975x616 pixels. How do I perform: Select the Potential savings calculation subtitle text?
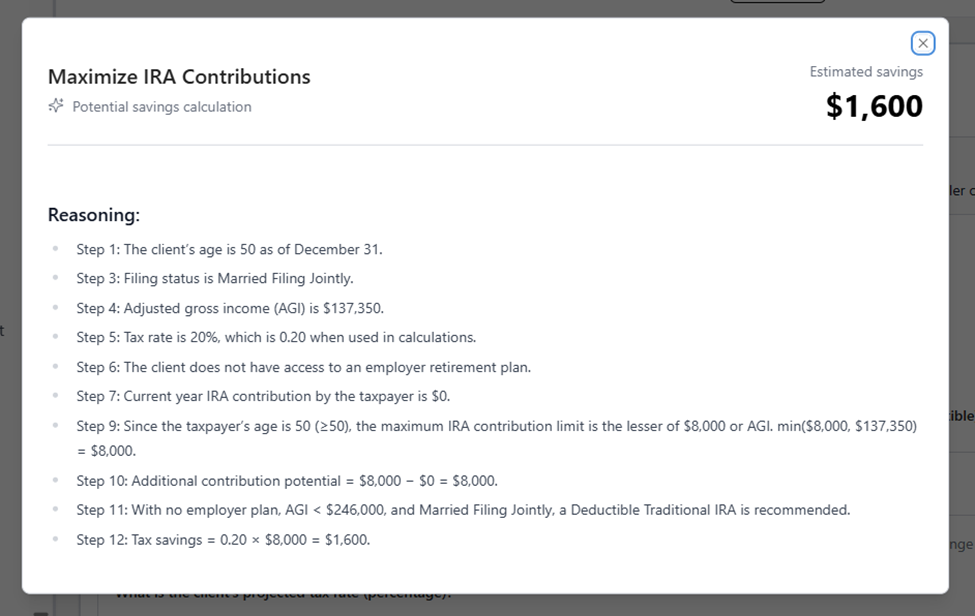162,107
